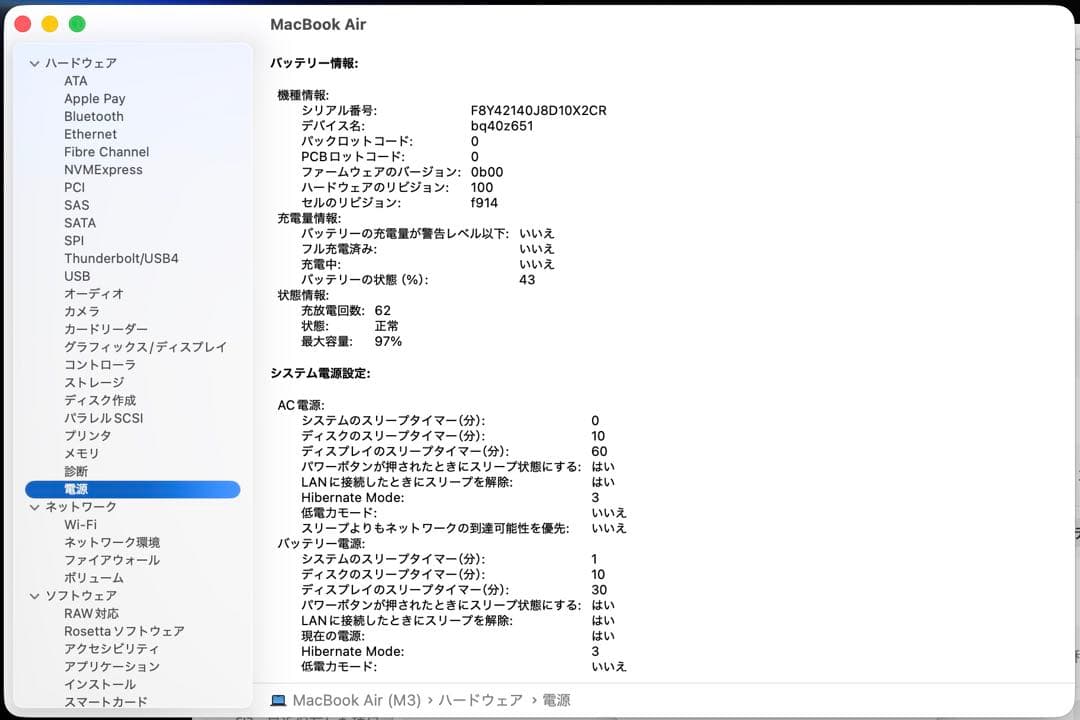Select Rosetta ソフトウェア item
The width and height of the screenshot is (1080, 720).
pyautogui.click(x=124, y=631)
